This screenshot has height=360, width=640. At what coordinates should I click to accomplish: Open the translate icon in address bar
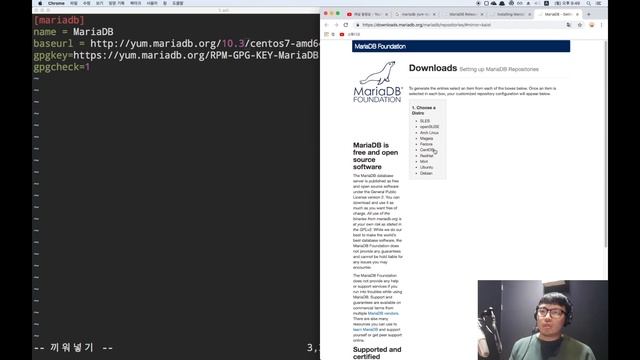(x=569, y=25)
